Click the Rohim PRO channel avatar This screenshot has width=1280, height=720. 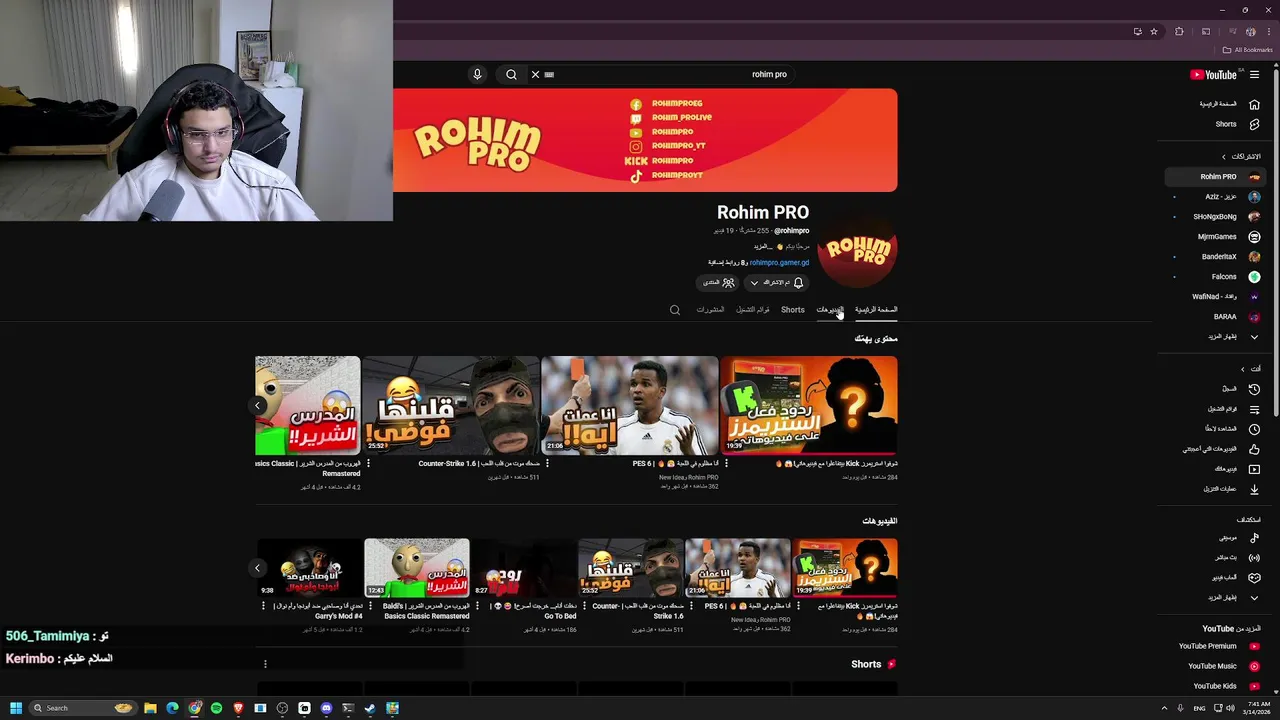point(857,251)
